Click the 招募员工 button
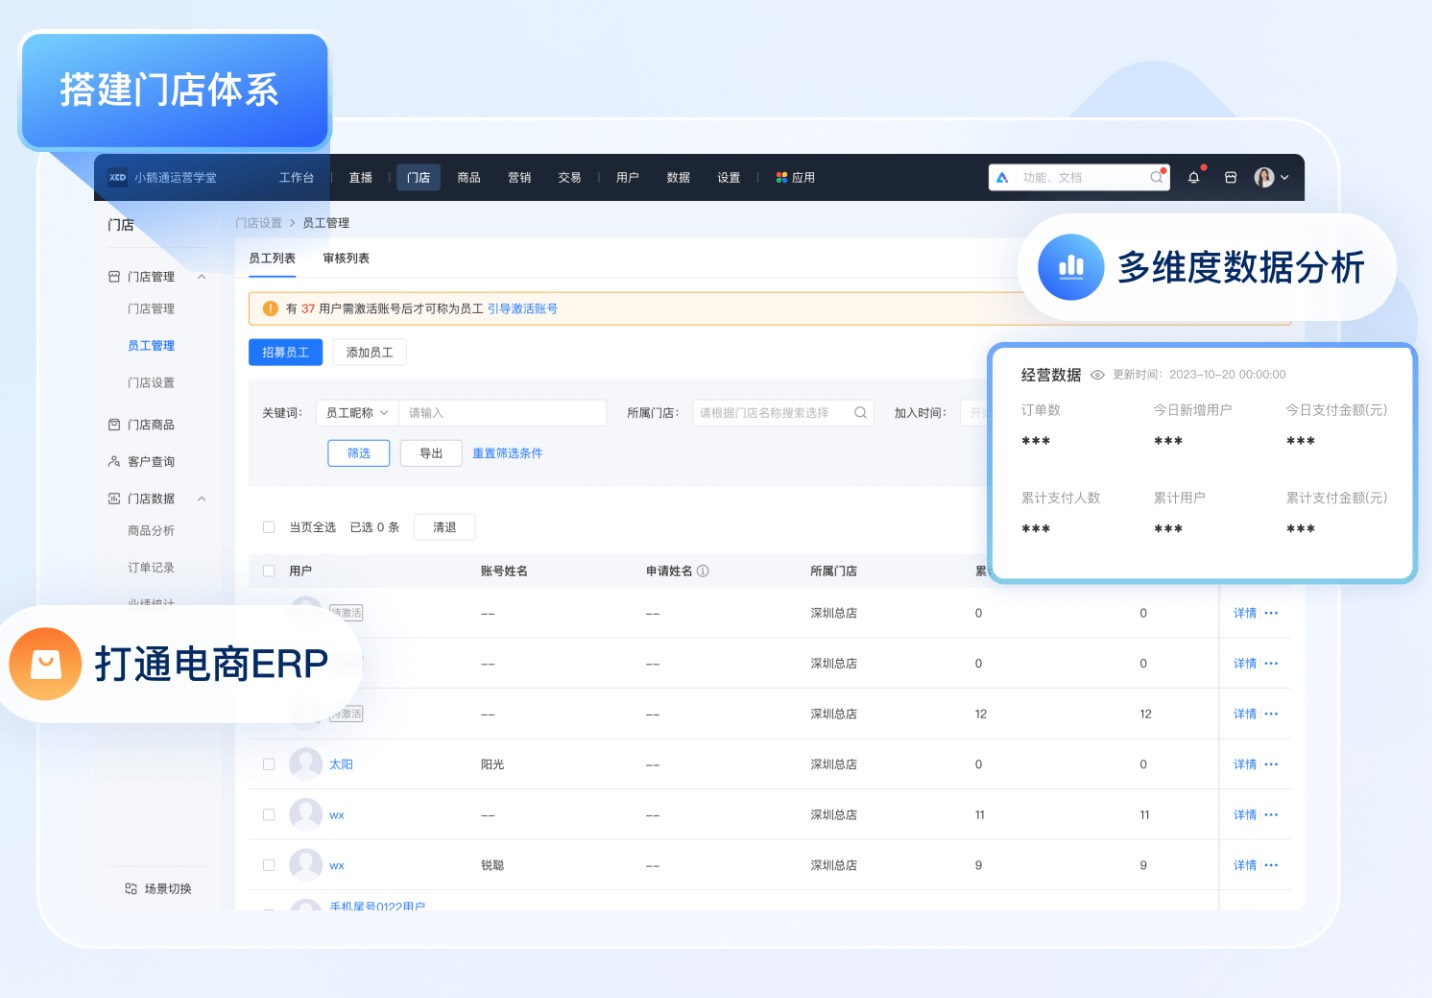This screenshot has width=1432, height=998. coord(286,353)
